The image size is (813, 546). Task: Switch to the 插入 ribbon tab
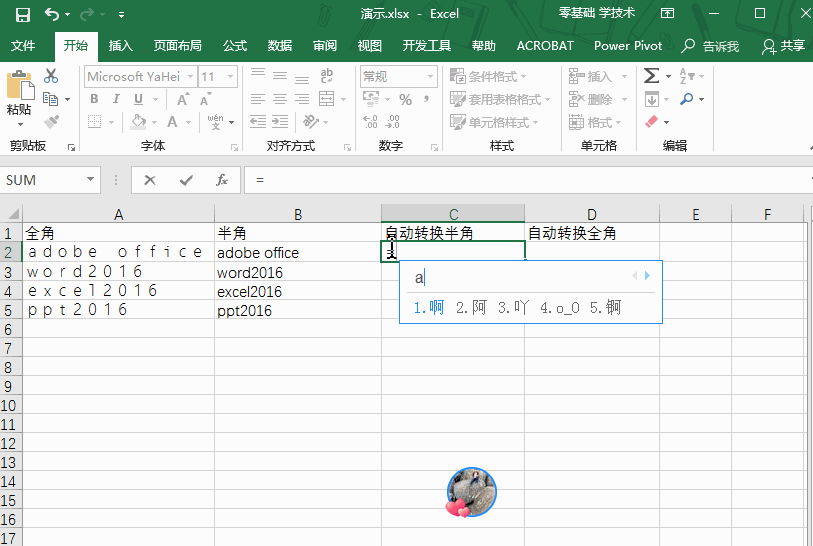120,46
